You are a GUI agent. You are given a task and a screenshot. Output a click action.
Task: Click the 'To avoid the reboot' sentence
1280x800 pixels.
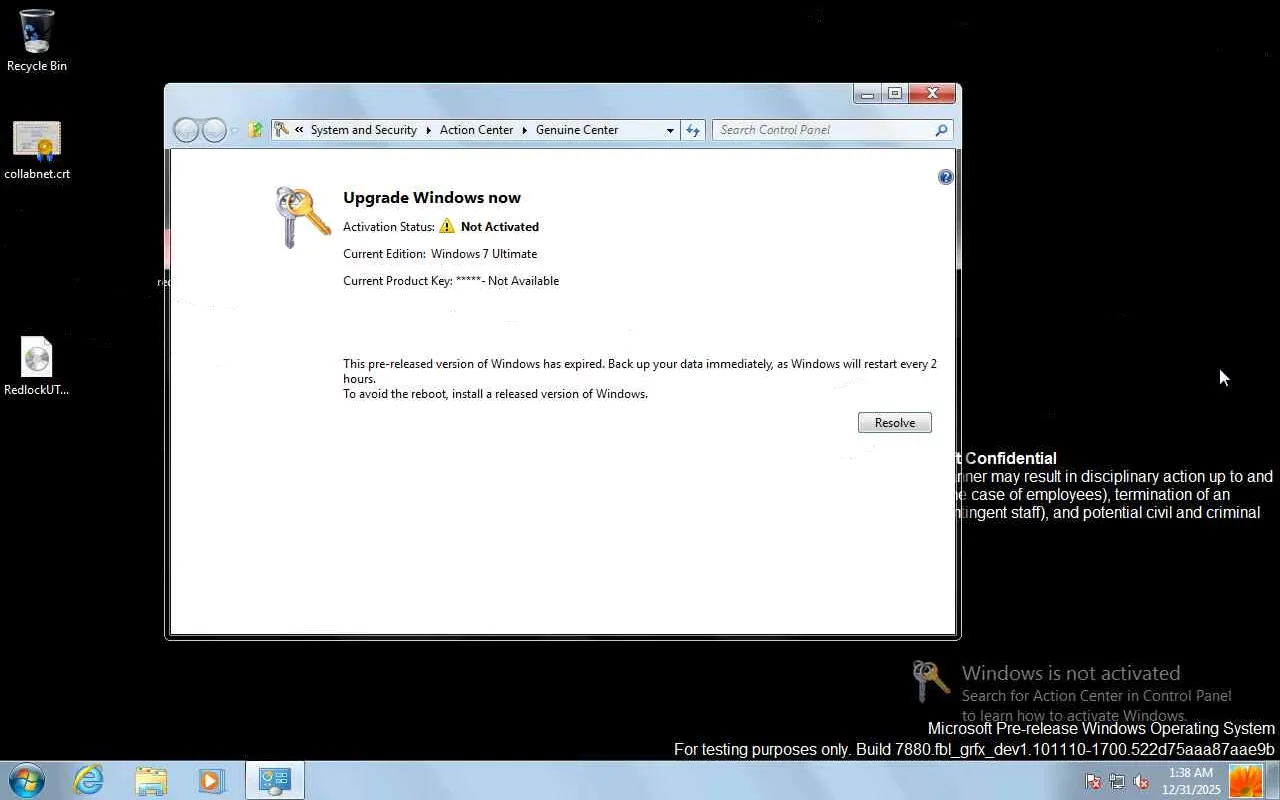495,394
